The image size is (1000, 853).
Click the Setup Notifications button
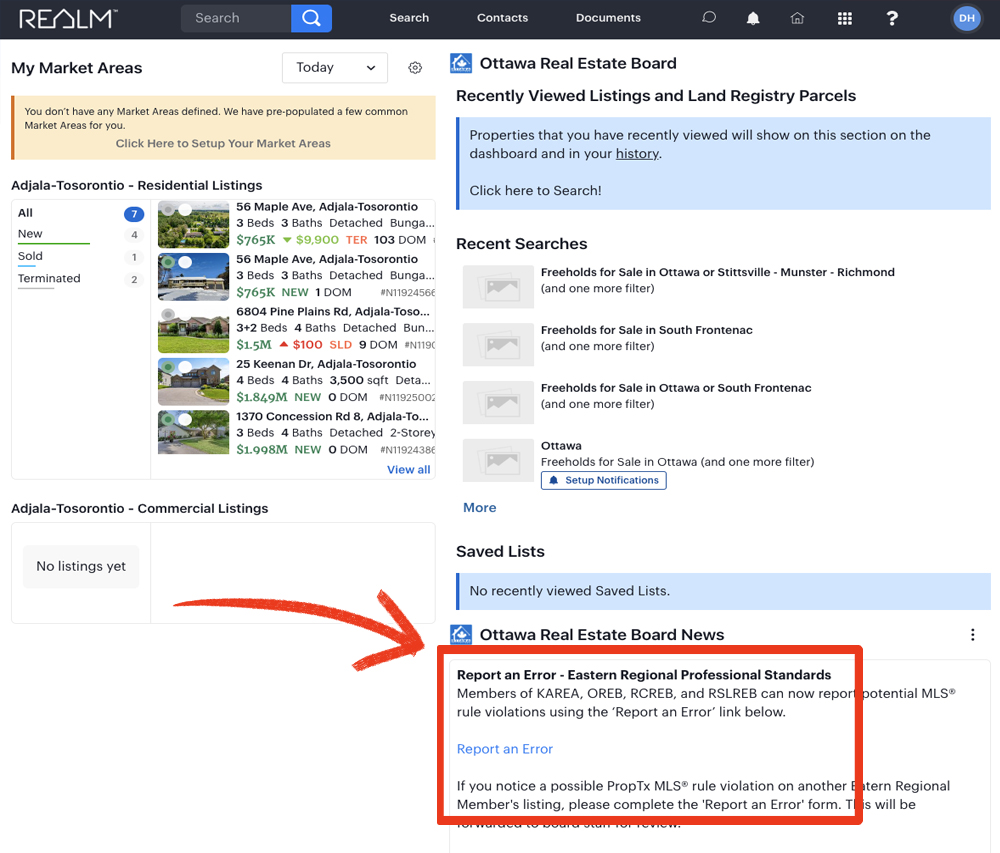pos(604,480)
